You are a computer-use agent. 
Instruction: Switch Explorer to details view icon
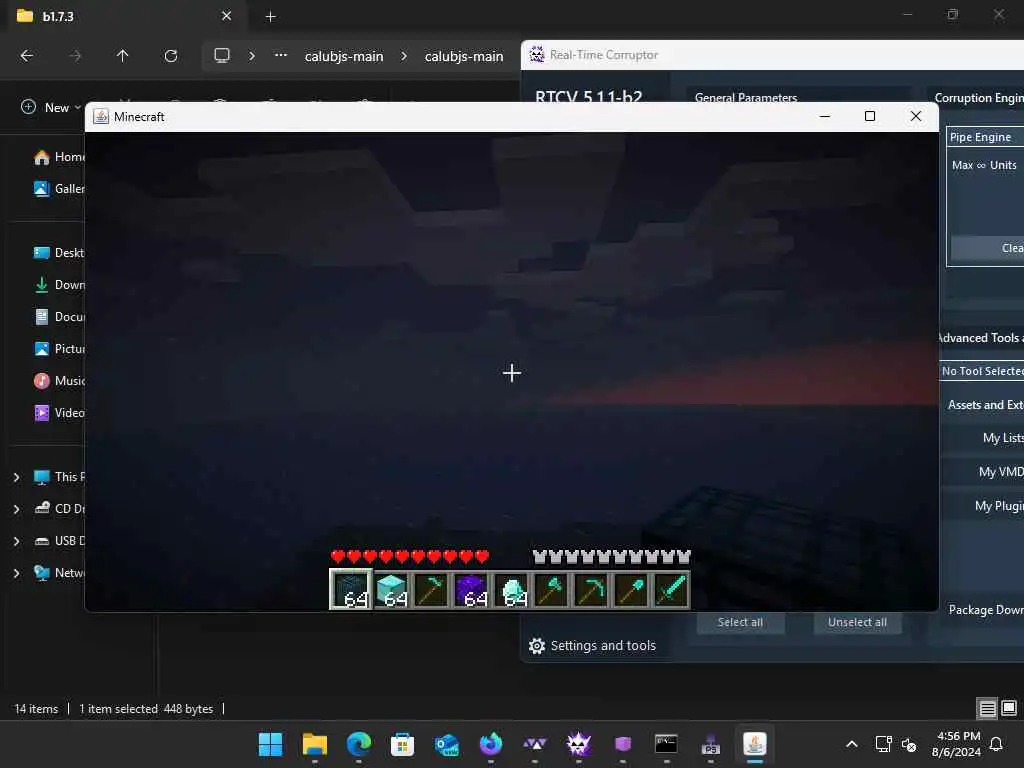click(x=987, y=709)
